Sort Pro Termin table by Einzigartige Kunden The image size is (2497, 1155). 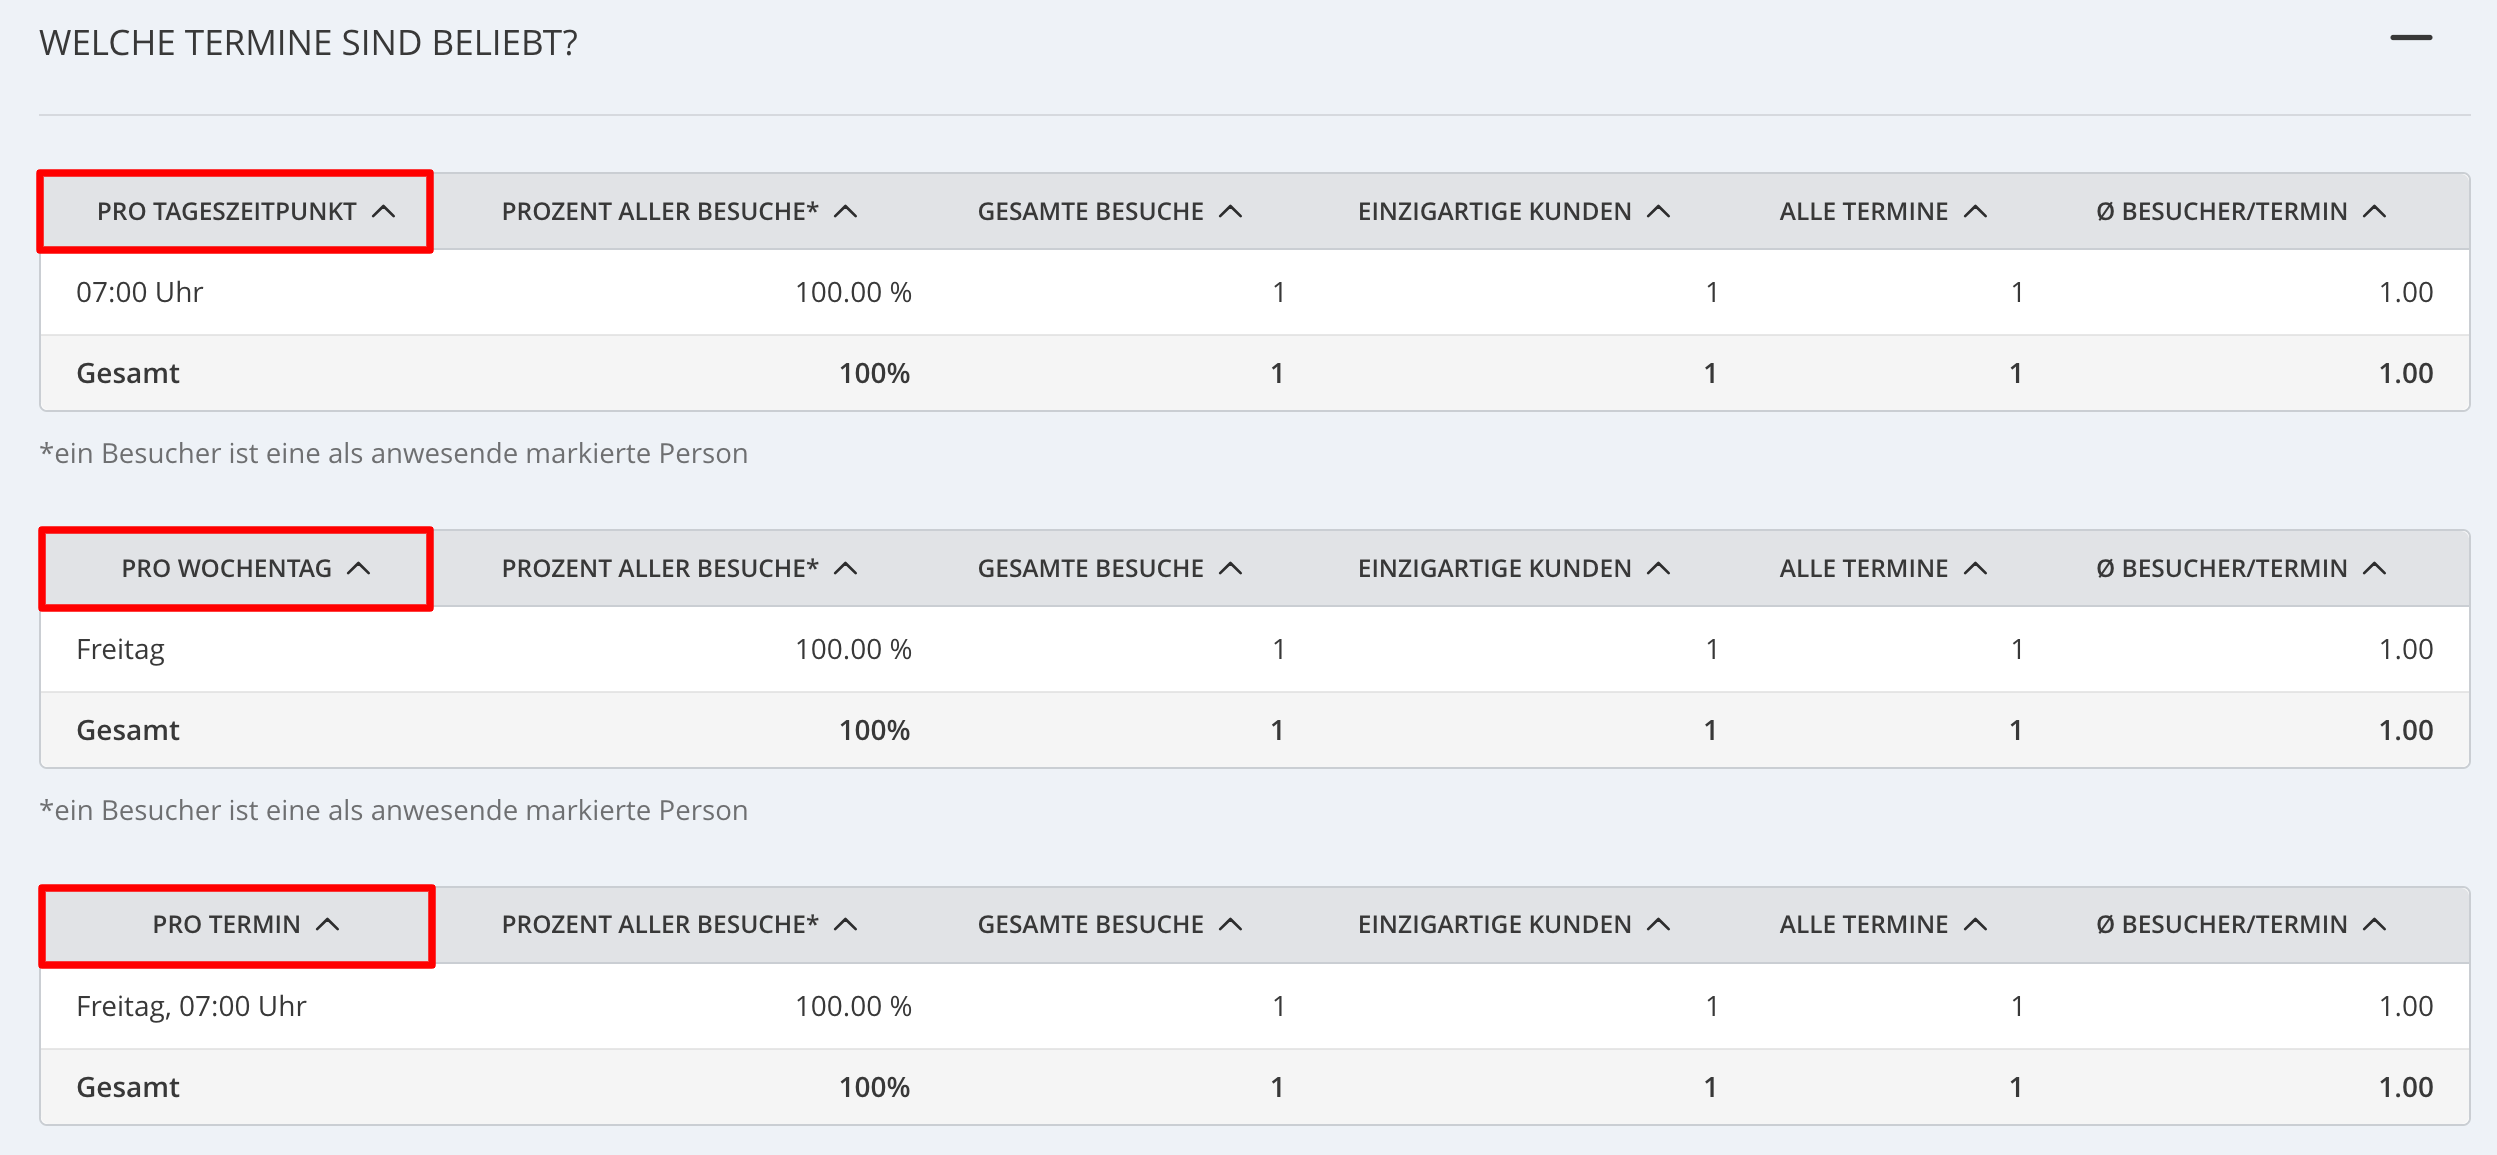[x=1513, y=924]
